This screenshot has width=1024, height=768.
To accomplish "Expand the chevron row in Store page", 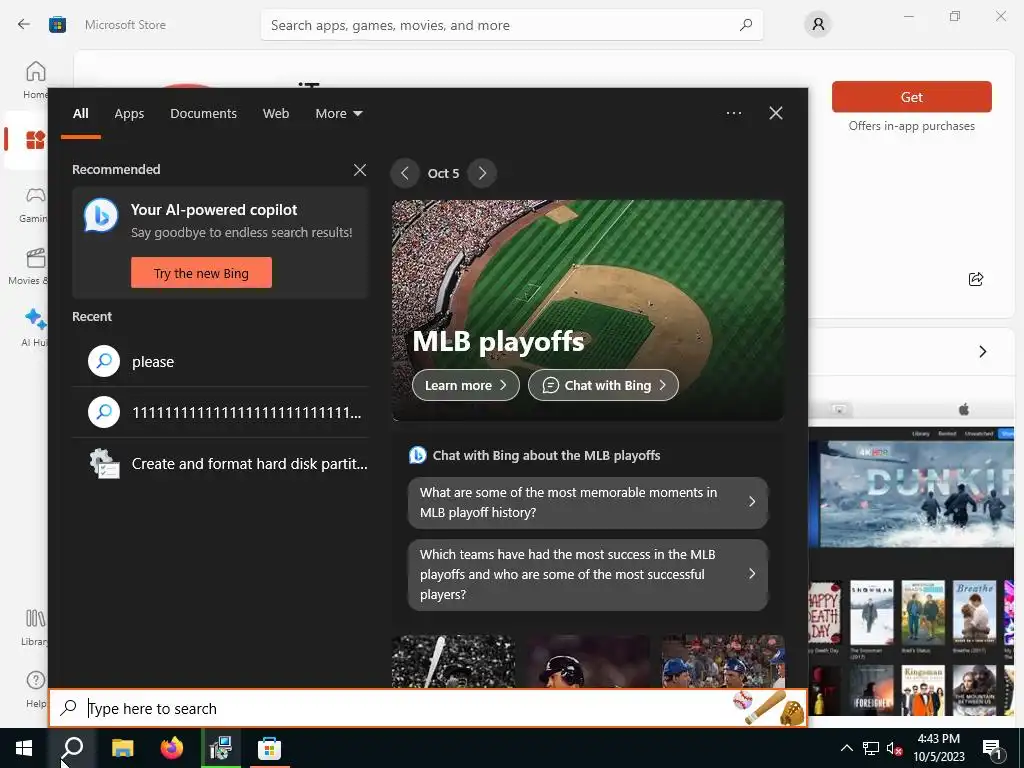I will point(982,351).
